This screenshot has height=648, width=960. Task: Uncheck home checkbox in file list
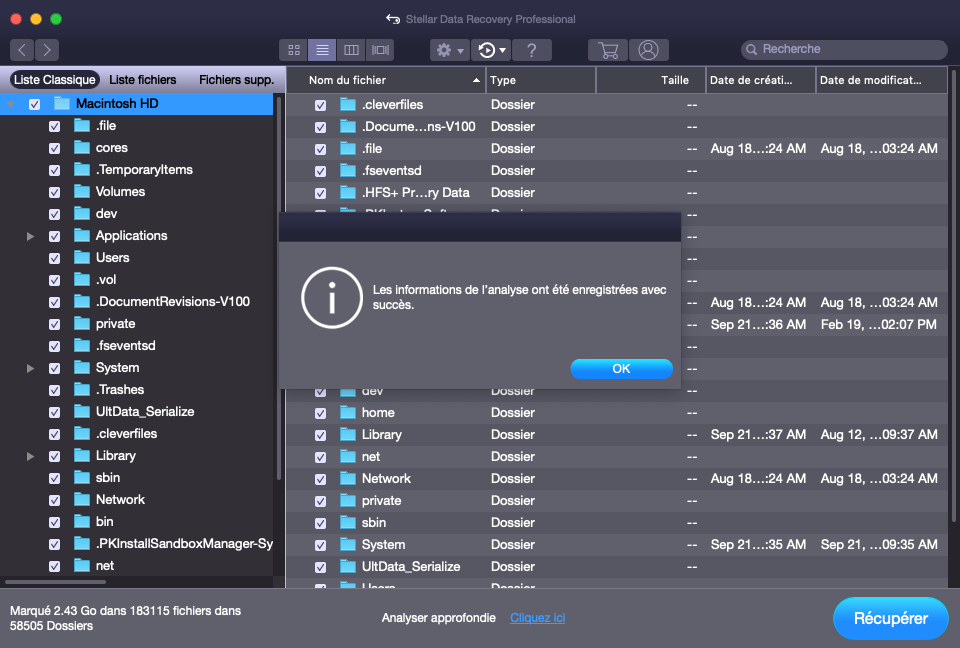pos(320,413)
